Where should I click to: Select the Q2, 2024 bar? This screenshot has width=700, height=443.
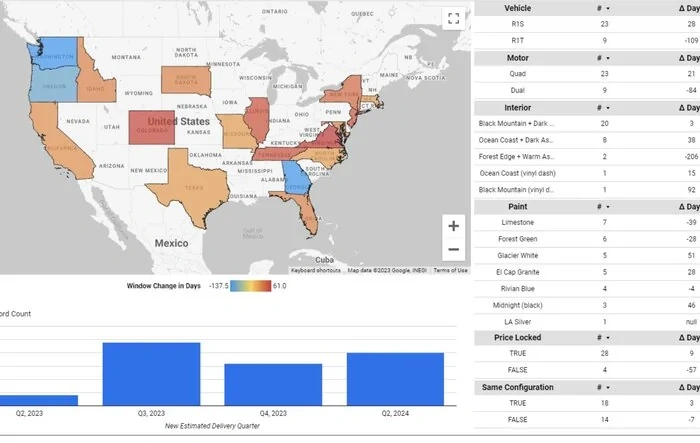tap(395, 379)
